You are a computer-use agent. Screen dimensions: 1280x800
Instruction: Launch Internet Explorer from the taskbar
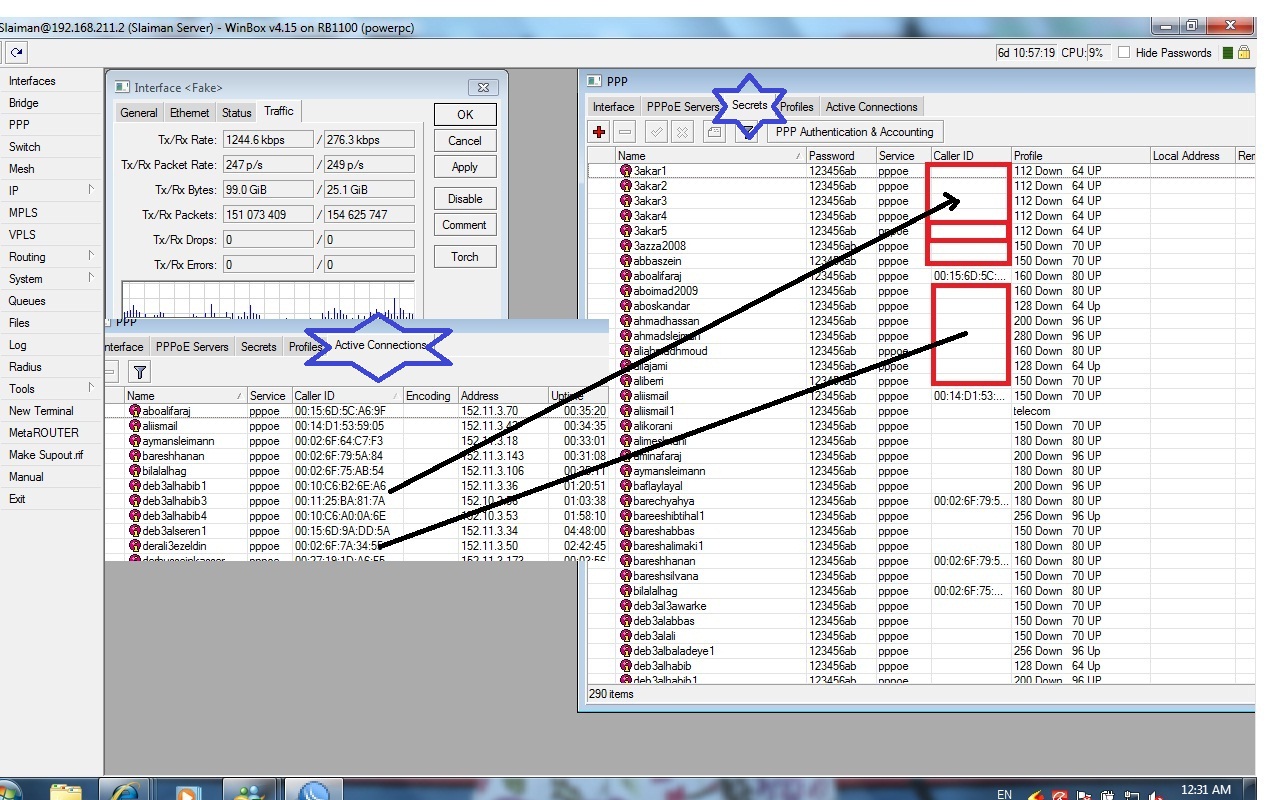click(x=125, y=792)
